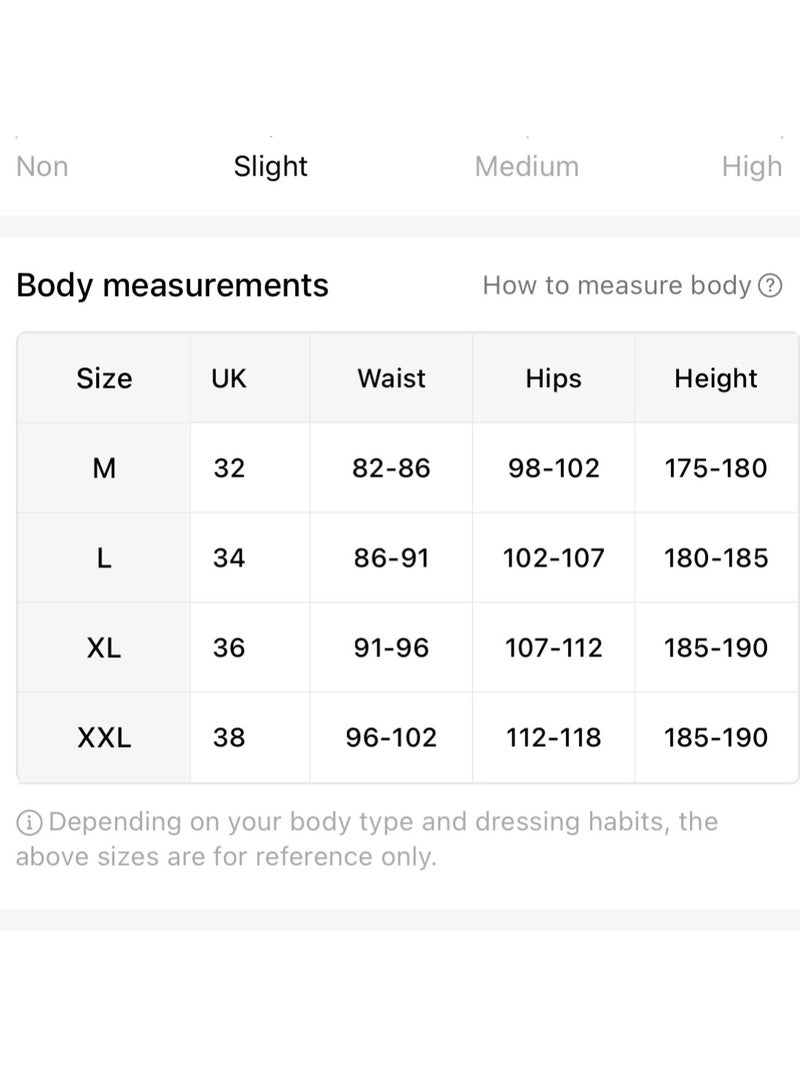This screenshot has height=1091, width=800.
Task: Open the question mark help icon
Action: 769,286
